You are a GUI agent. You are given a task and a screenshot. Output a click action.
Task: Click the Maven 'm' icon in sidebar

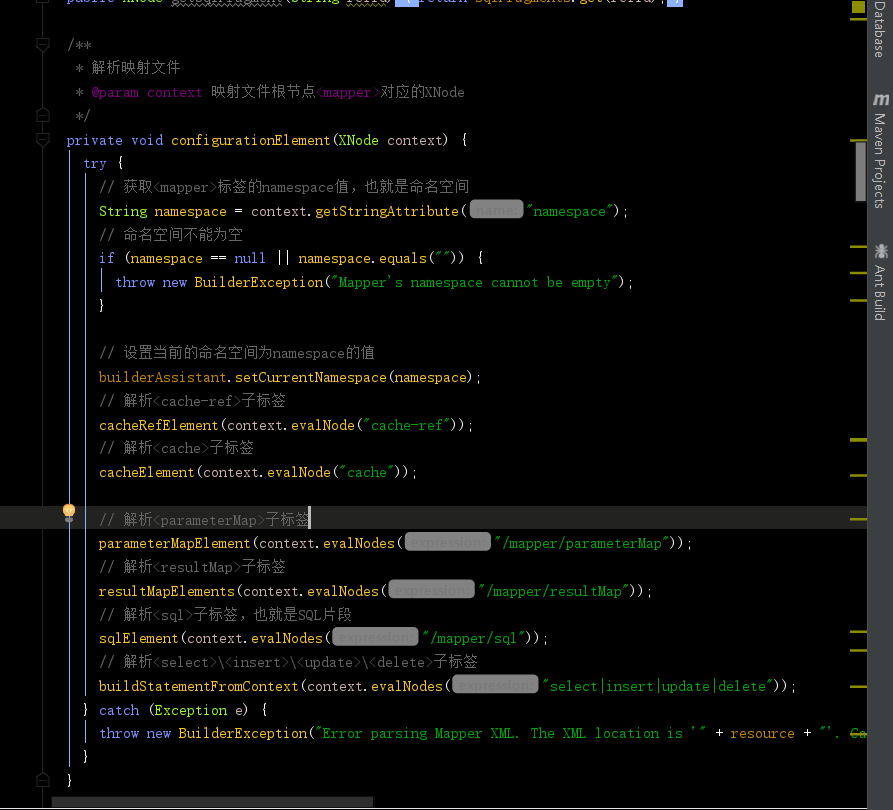tap(880, 100)
